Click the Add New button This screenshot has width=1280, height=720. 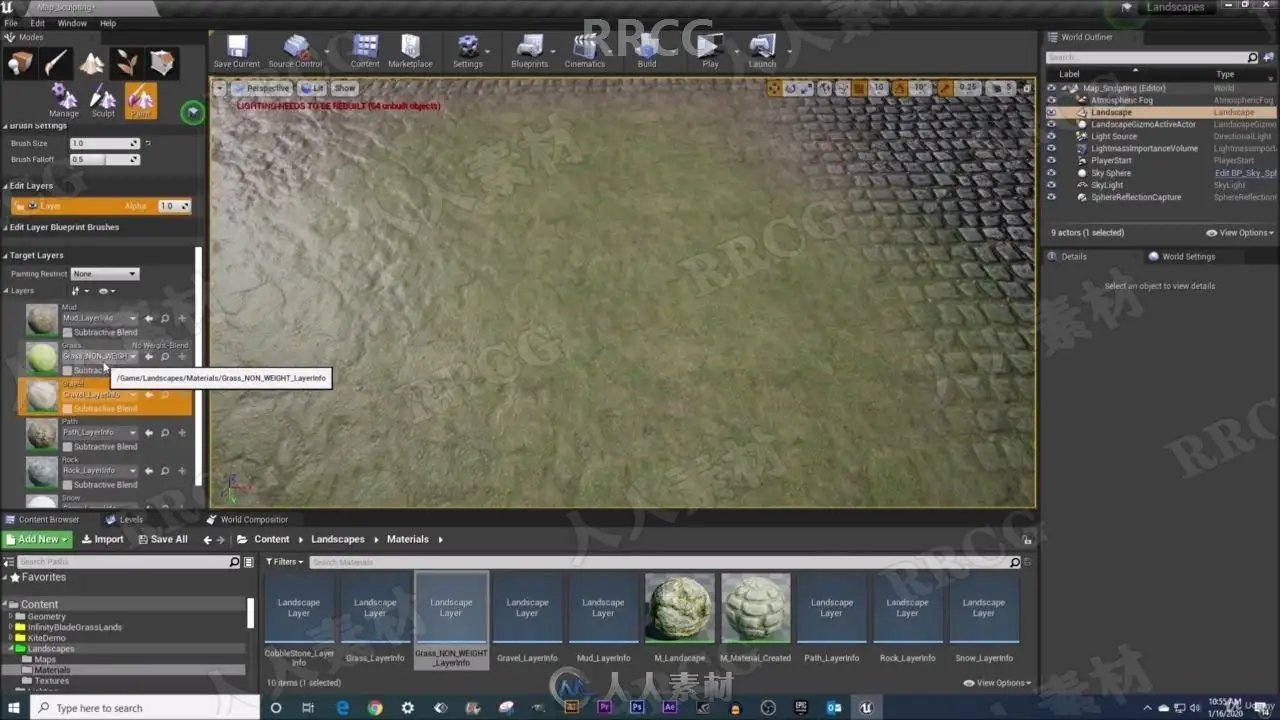pyautogui.click(x=38, y=540)
